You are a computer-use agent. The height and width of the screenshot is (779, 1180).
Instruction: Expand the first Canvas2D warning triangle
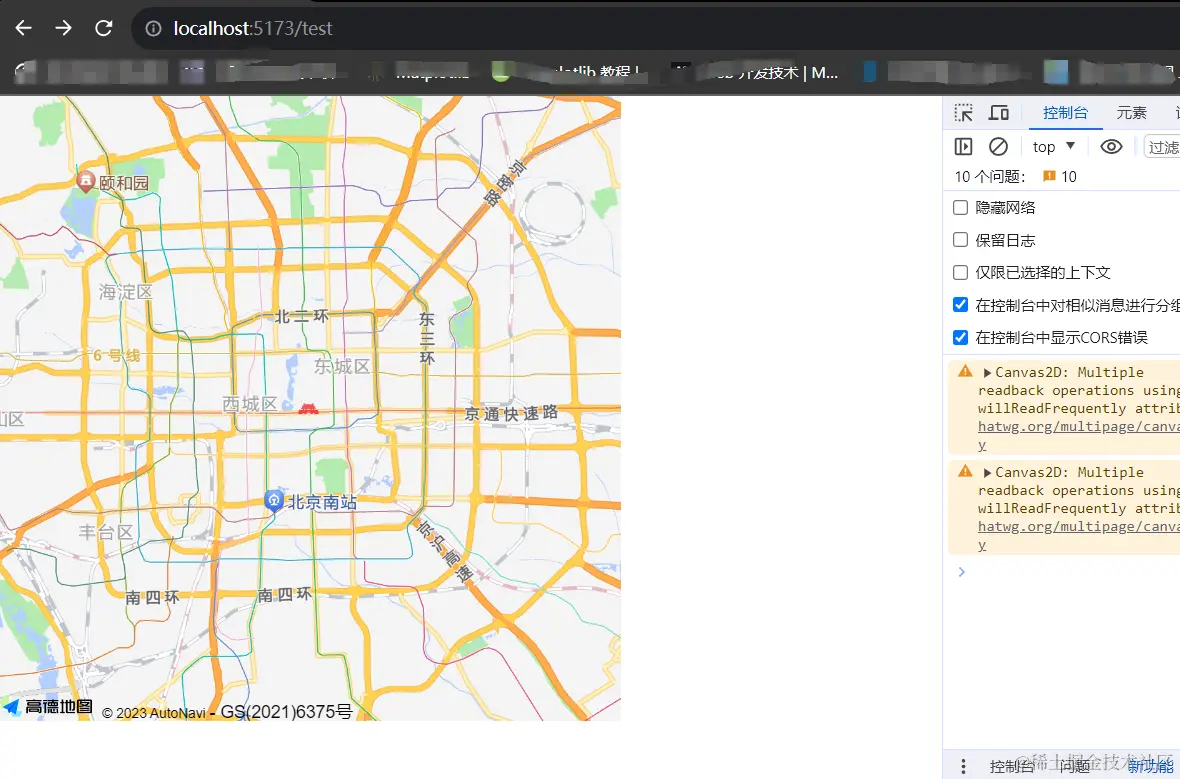point(987,373)
